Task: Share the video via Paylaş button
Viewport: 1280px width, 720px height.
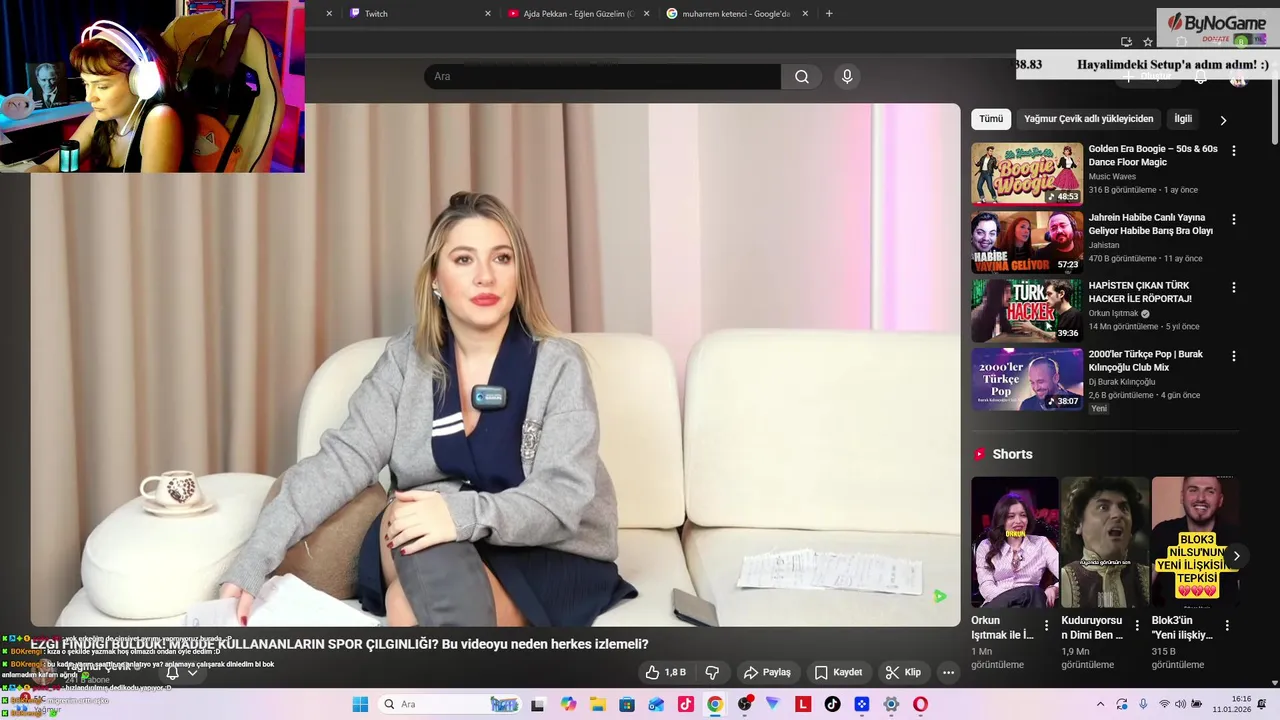Action: [x=767, y=672]
